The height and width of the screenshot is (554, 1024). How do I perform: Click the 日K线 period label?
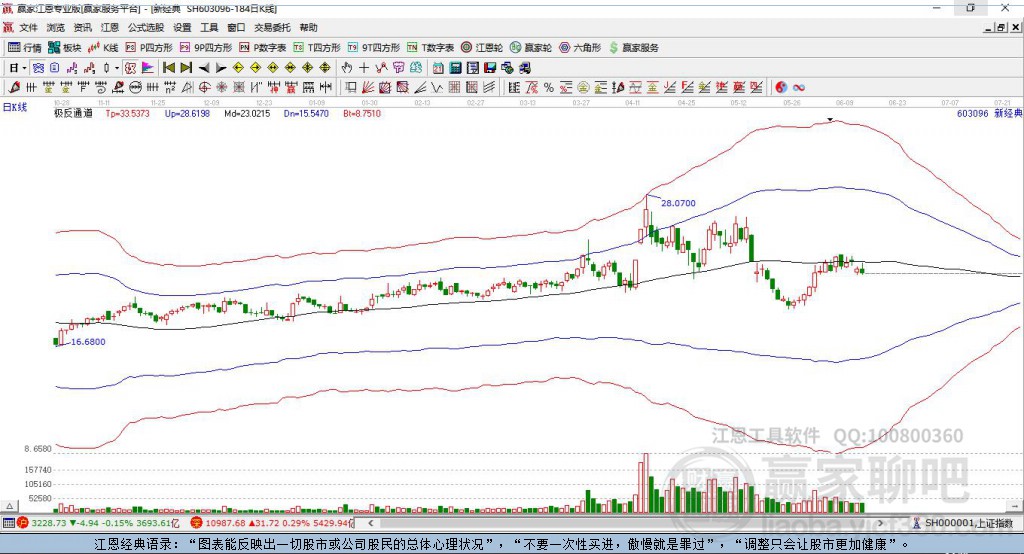pos(15,107)
